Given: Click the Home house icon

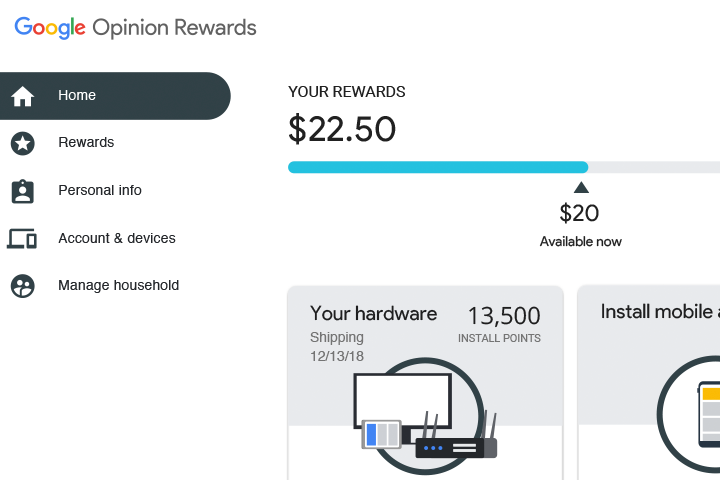Looking at the screenshot, I should tap(22, 96).
